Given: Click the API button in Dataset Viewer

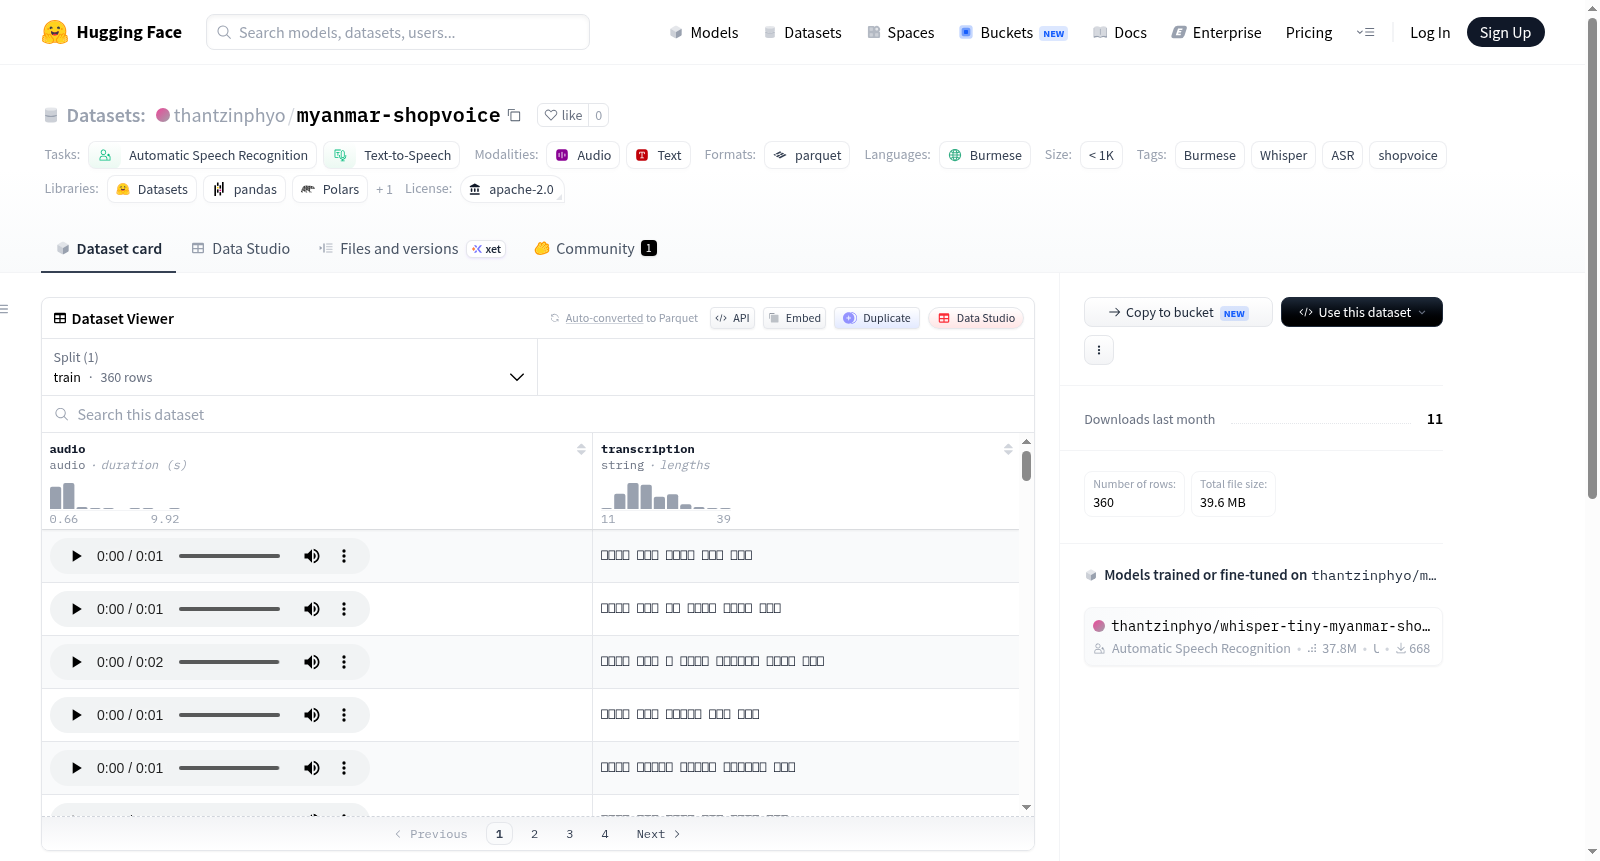Looking at the screenshot, I should pyautogui.click(x=732, y=318).
